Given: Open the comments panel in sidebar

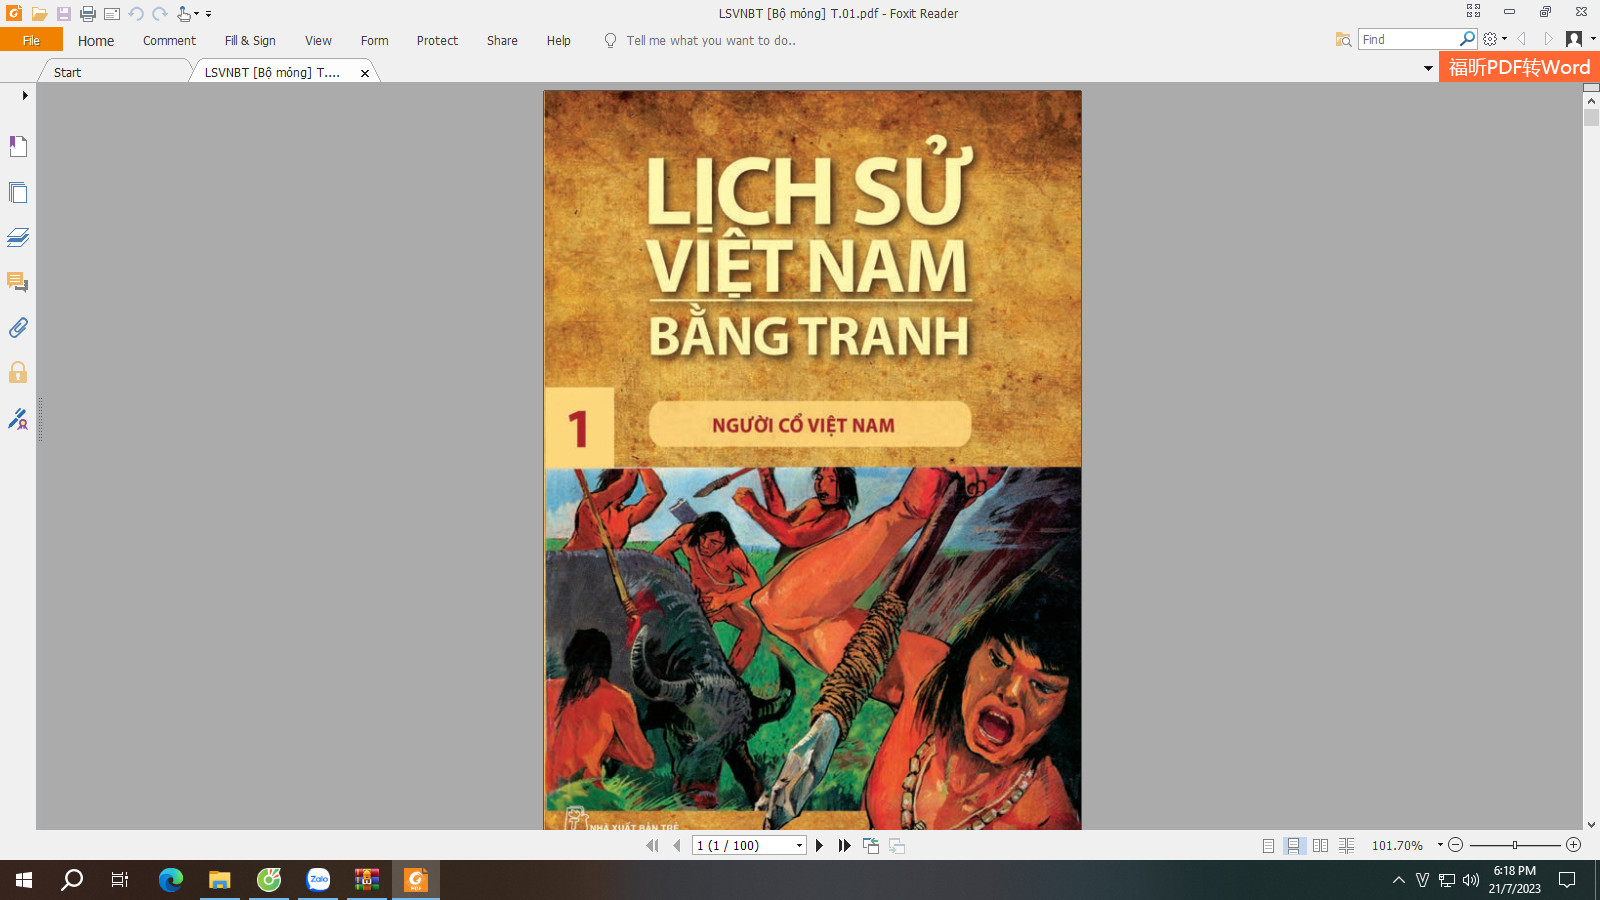Looking at the screenshot, I should [18, 282].
